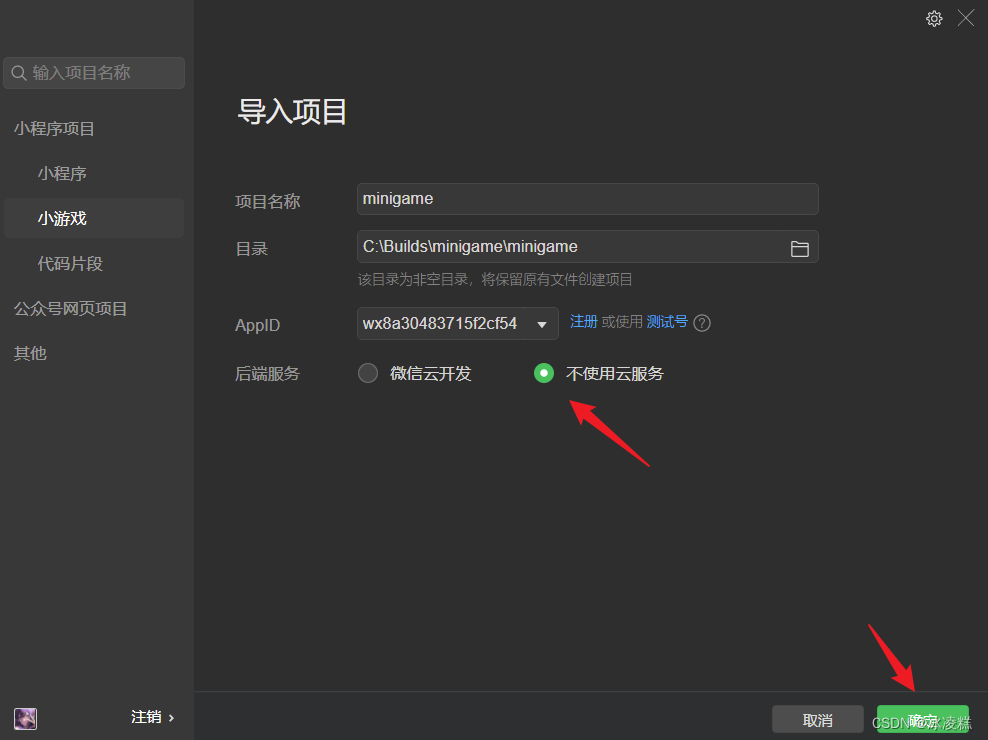
Task: Select the 微信云开发 radio button
Action: click(368, 373)
